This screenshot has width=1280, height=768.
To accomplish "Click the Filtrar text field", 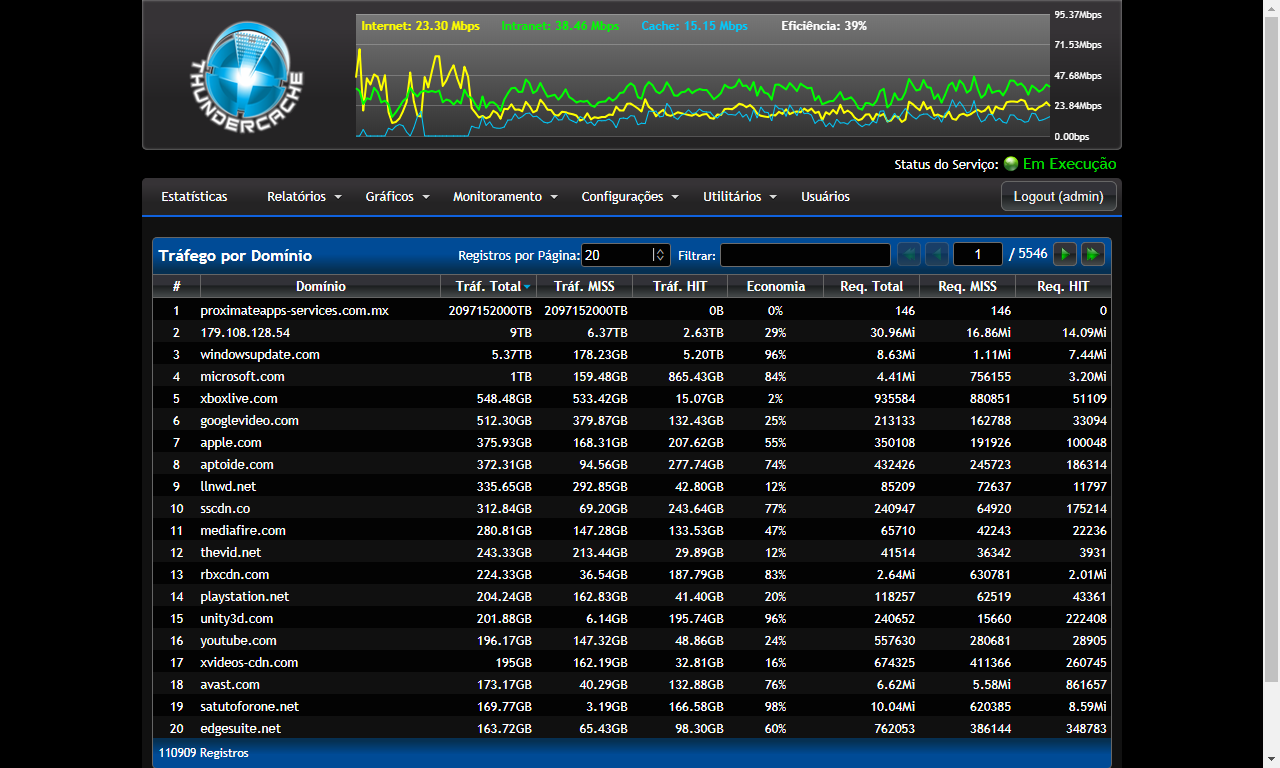I will pyautogui.click(x=805, y=255).
